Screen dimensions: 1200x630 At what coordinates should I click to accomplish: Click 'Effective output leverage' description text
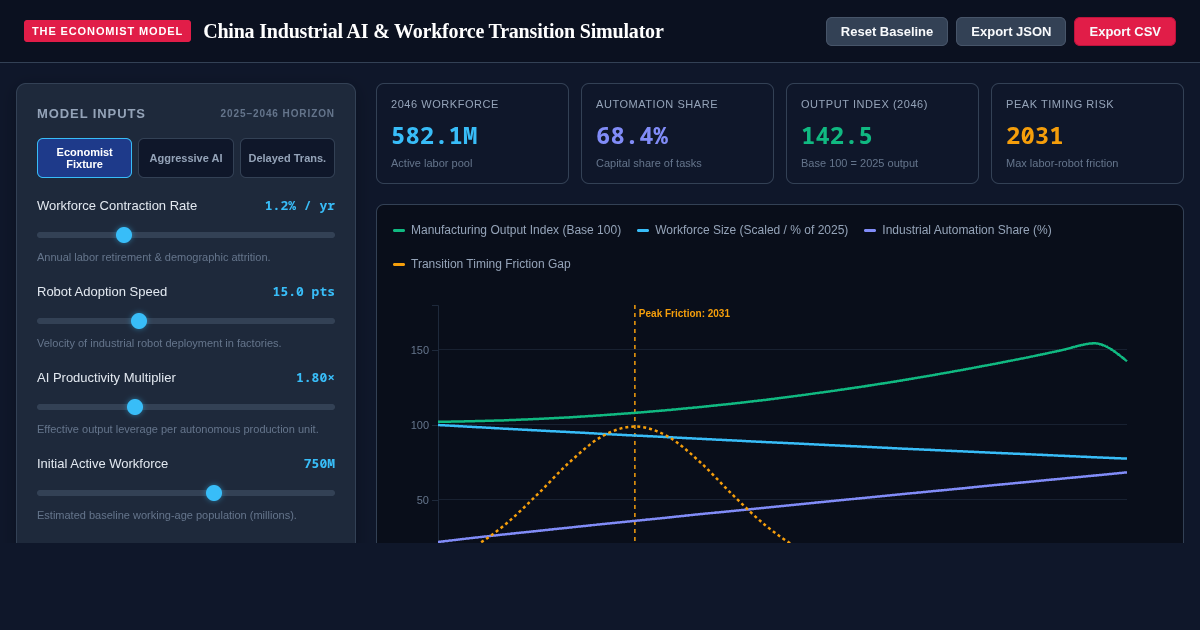coord(178,429)
